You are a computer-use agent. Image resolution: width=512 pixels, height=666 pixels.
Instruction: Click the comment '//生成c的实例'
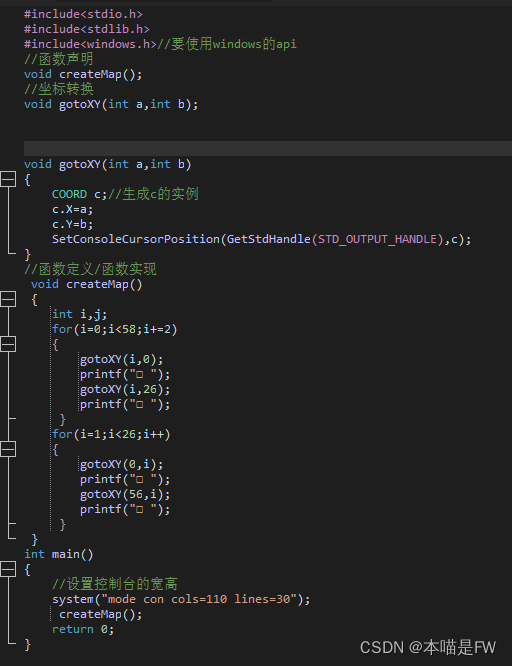[x=153, y=194]
